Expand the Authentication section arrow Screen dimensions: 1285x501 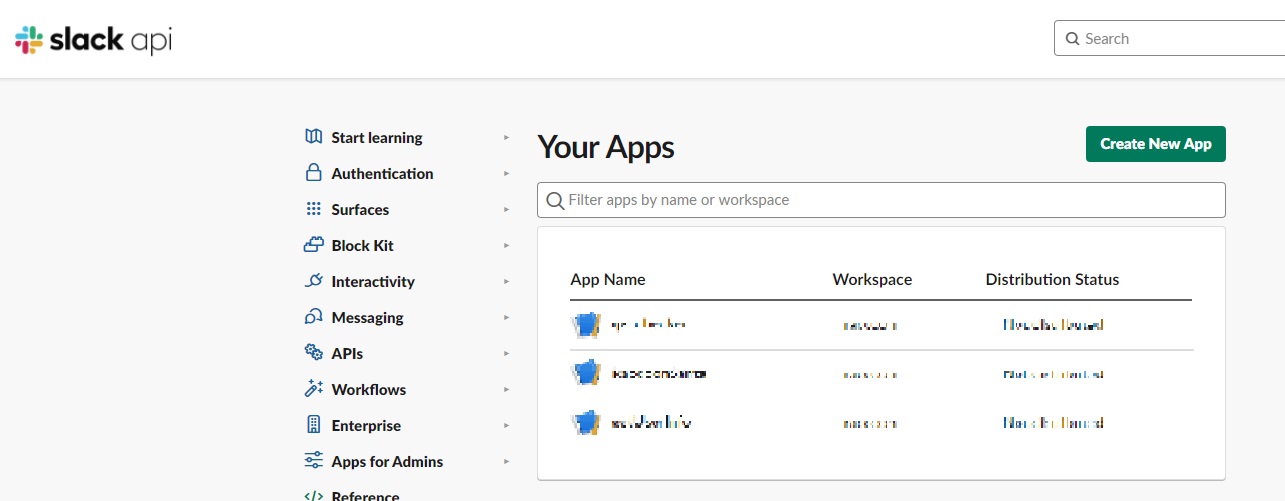pyautogui.click(x=507, y=173)
